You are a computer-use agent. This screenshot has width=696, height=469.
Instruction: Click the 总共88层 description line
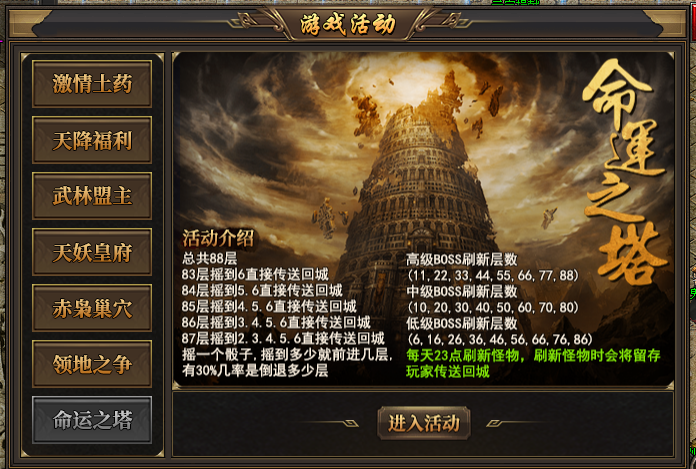click(x=210, y=258)
